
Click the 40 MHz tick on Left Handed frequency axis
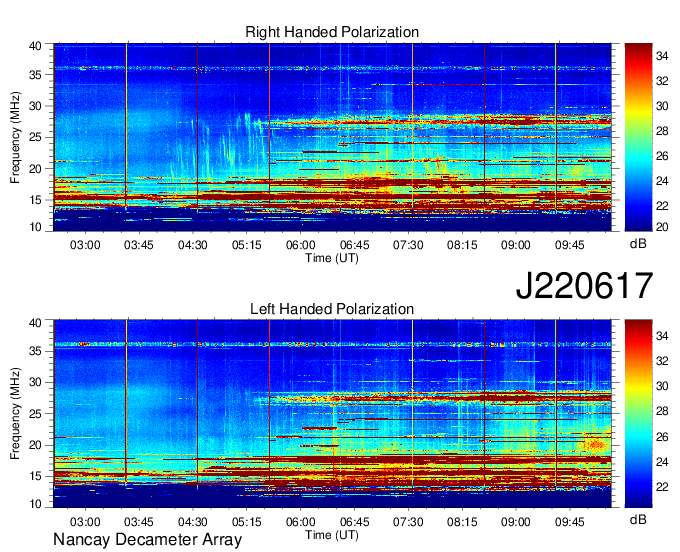[35, 322]
